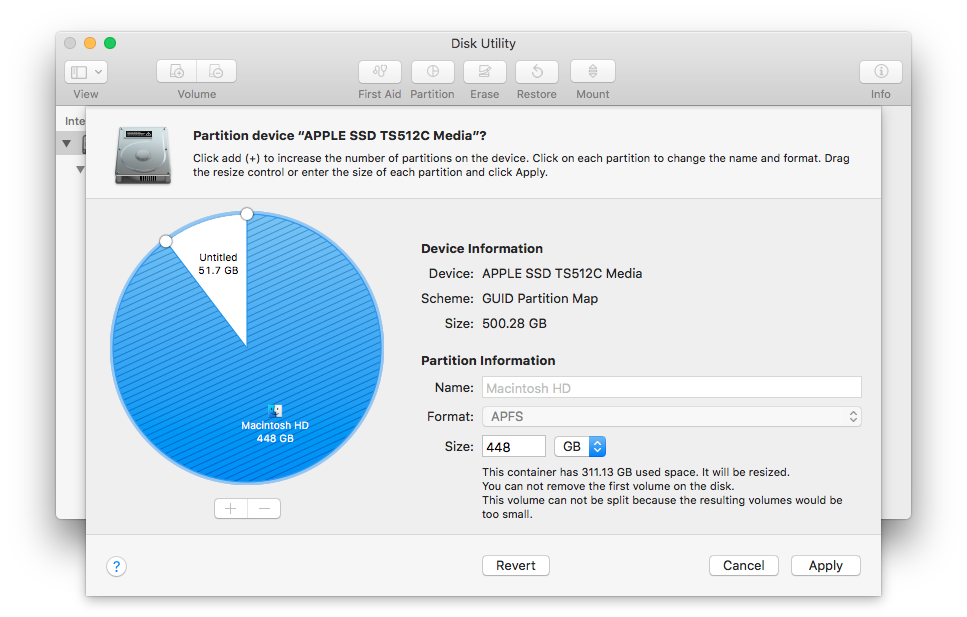
Task: Select the Untitled 51.7 GB partition slice
Action: click(218, 264)
